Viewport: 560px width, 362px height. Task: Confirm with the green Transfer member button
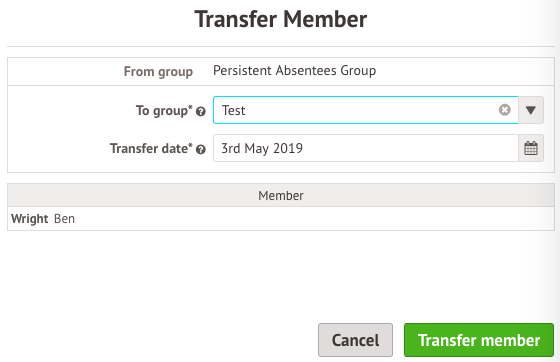479,340
